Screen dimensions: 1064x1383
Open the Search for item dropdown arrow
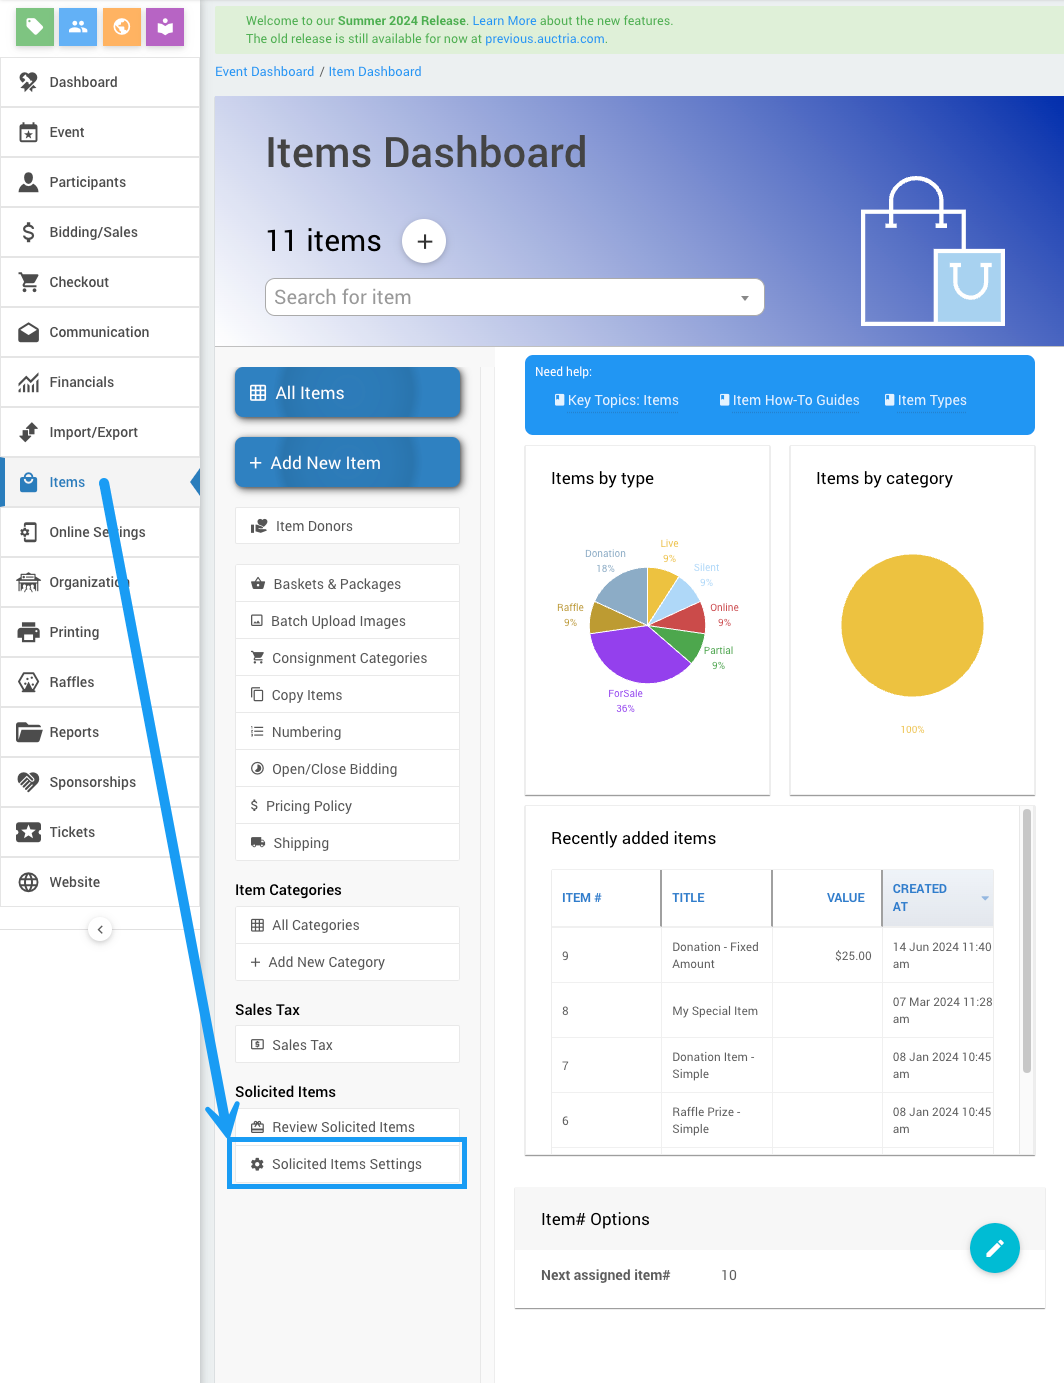[x=744, y=298]
